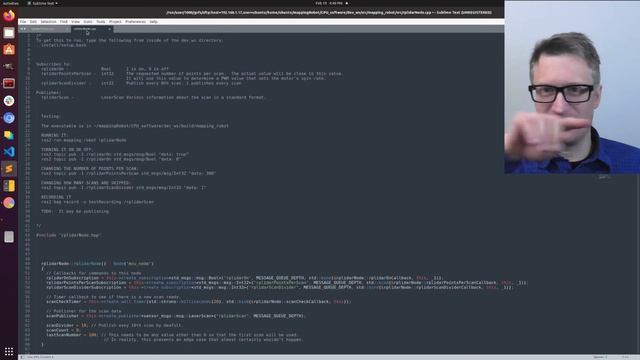Open the View menu

(76, 22)
